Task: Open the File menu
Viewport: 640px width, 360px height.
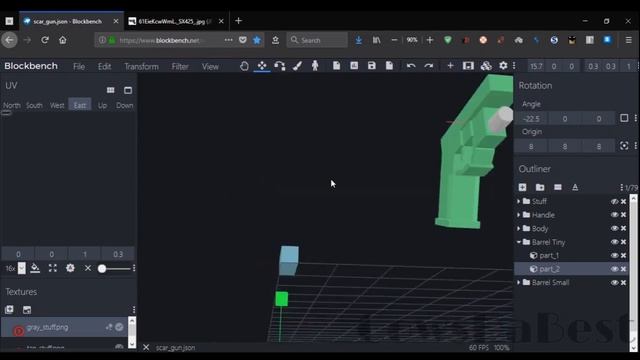Action: pos(79,67)
